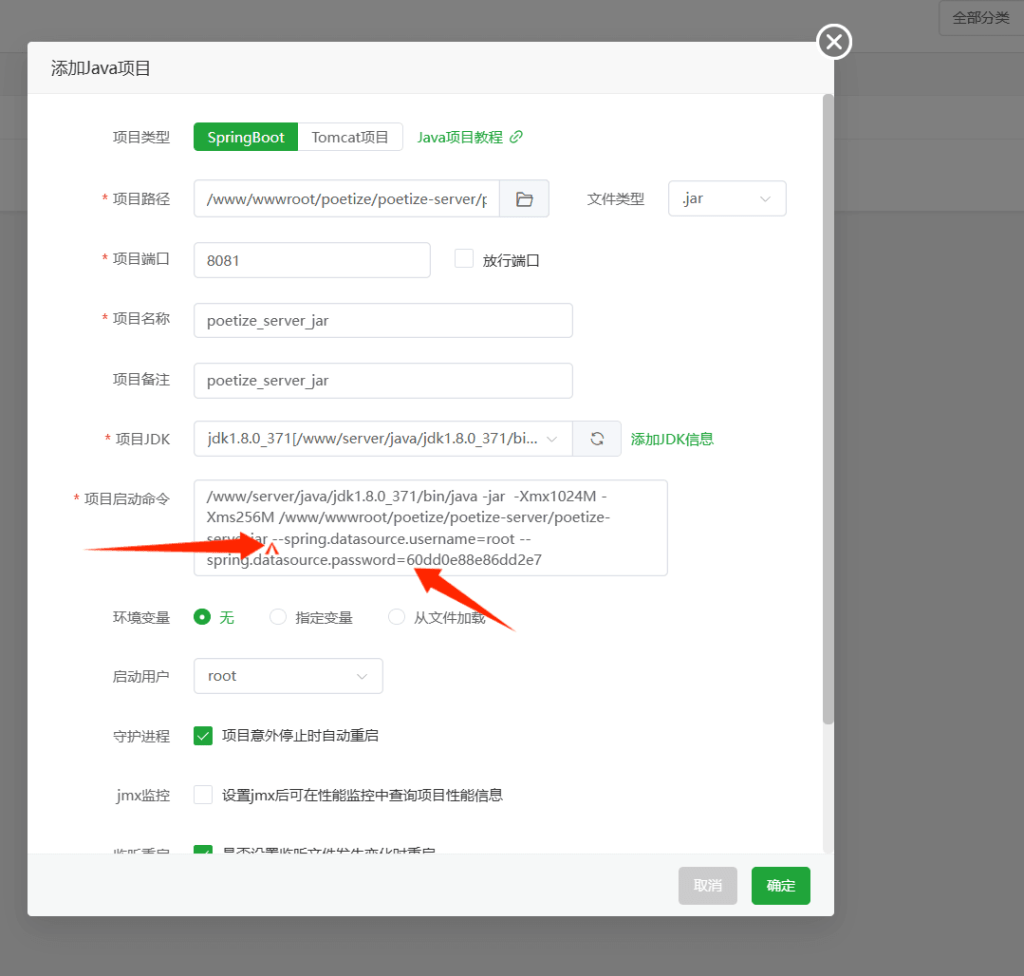Toggle 项目意外停止时自动重启 daemon checkbox
Viewport: 1024px width, 976px height.
pos(204,736)
